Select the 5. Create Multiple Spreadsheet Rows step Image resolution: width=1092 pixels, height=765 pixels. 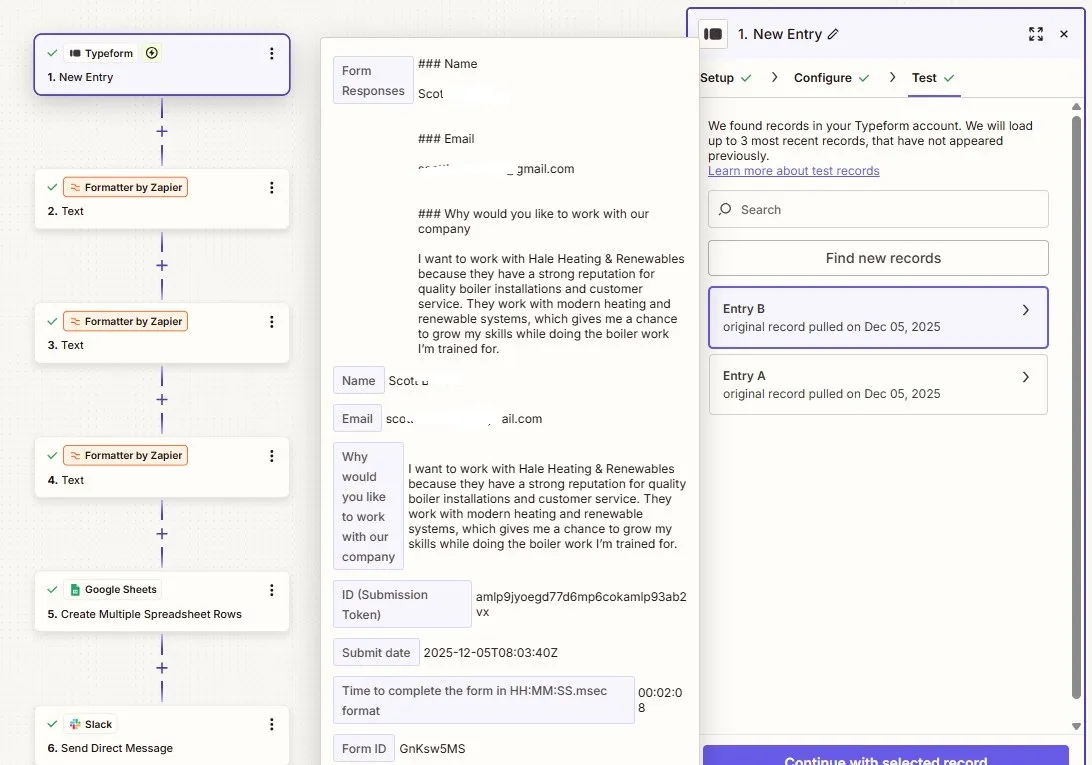(162, 602)
